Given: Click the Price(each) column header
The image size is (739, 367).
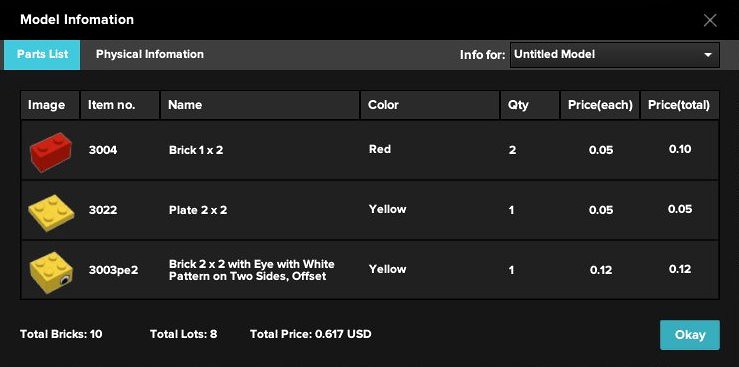Looking at the screenshot, I should click(600, 105).
